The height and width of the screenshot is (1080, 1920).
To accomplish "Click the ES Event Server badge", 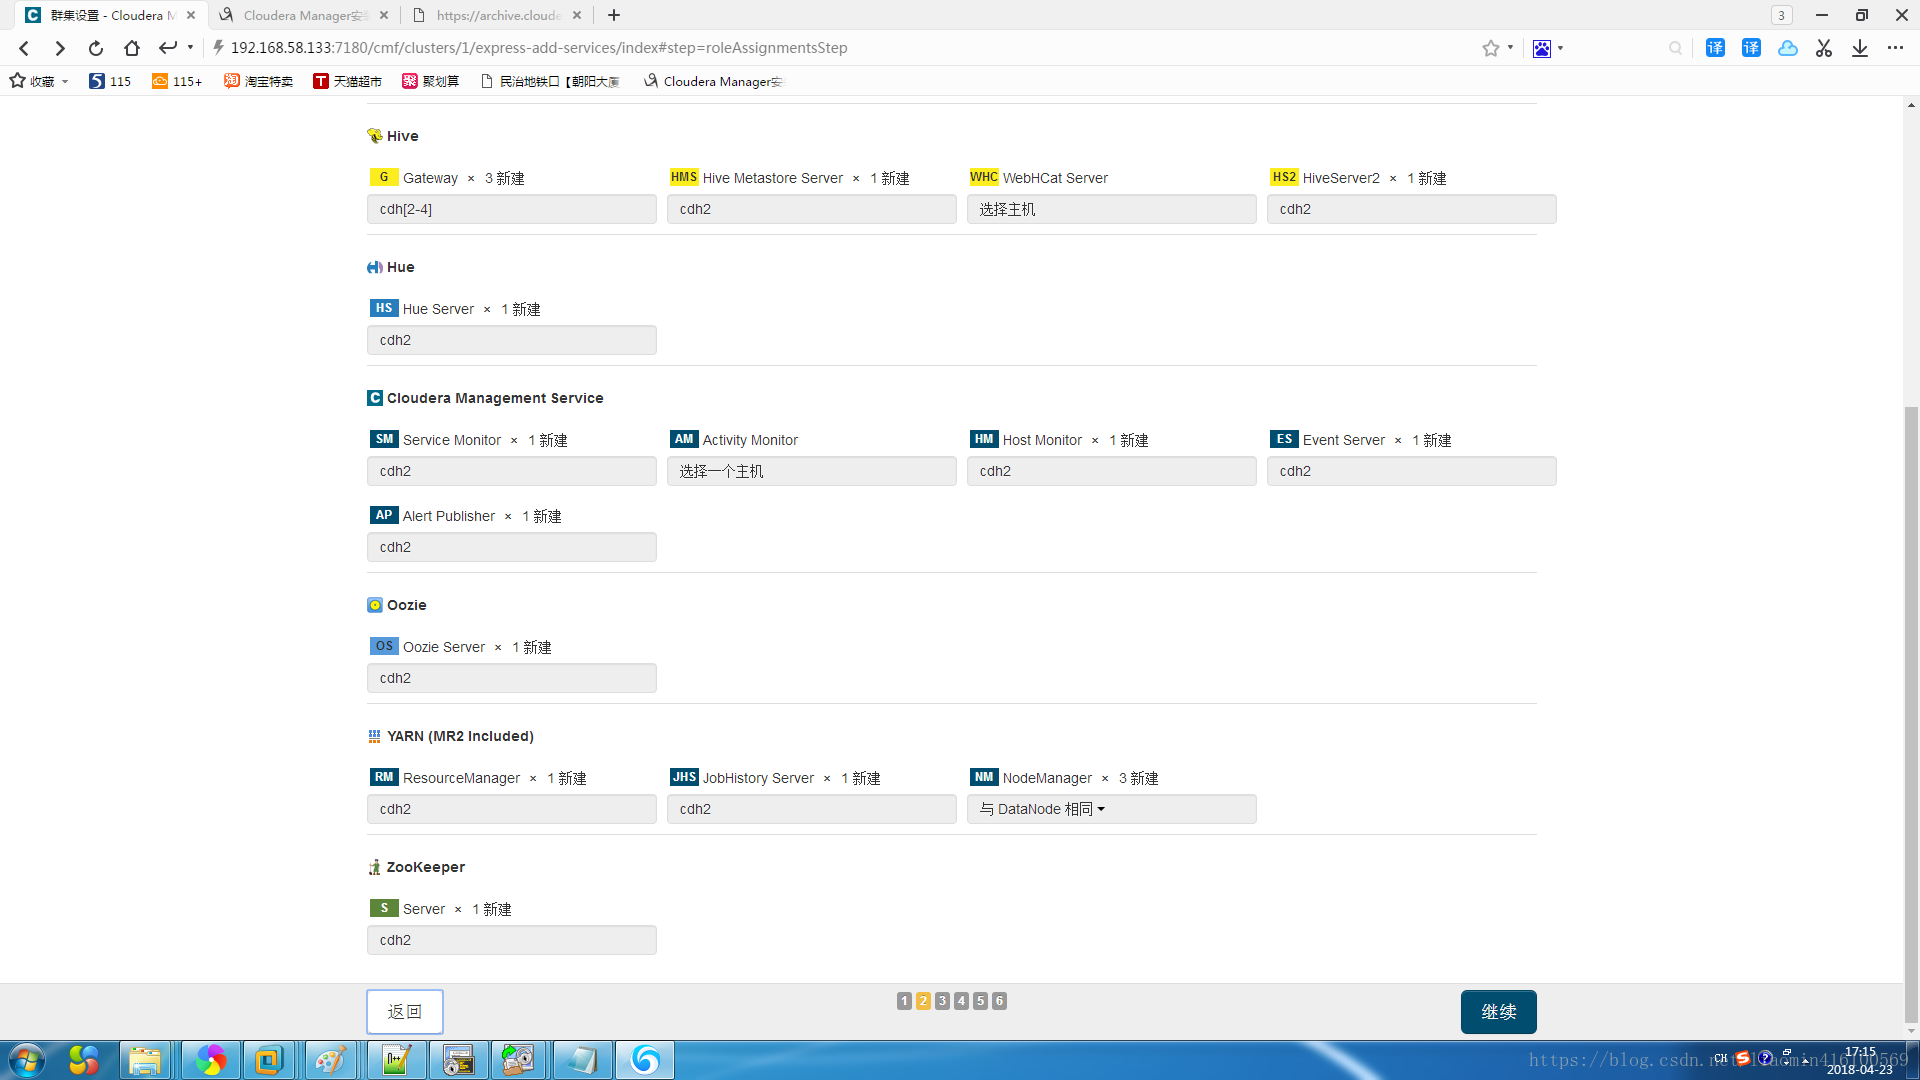I will [1284, 439].
